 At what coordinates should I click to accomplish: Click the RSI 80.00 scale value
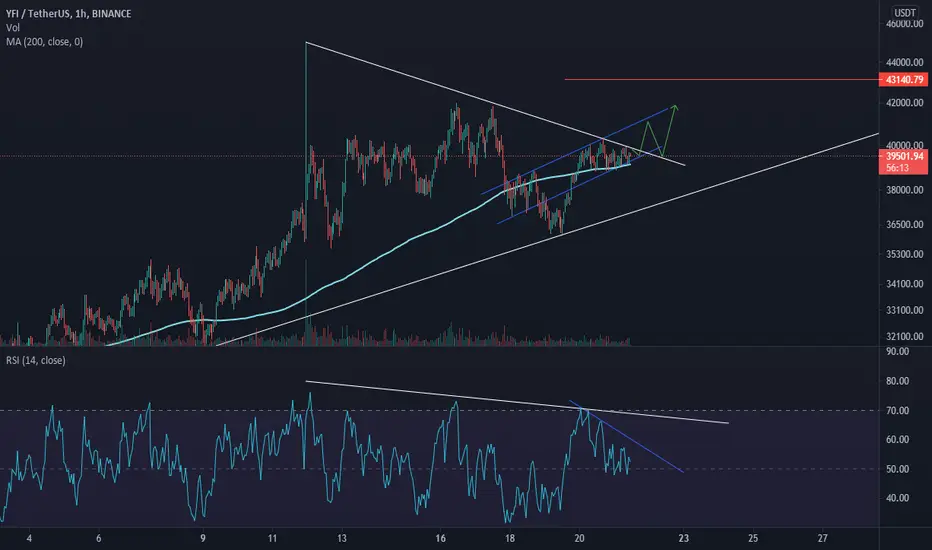coord(898,381)
